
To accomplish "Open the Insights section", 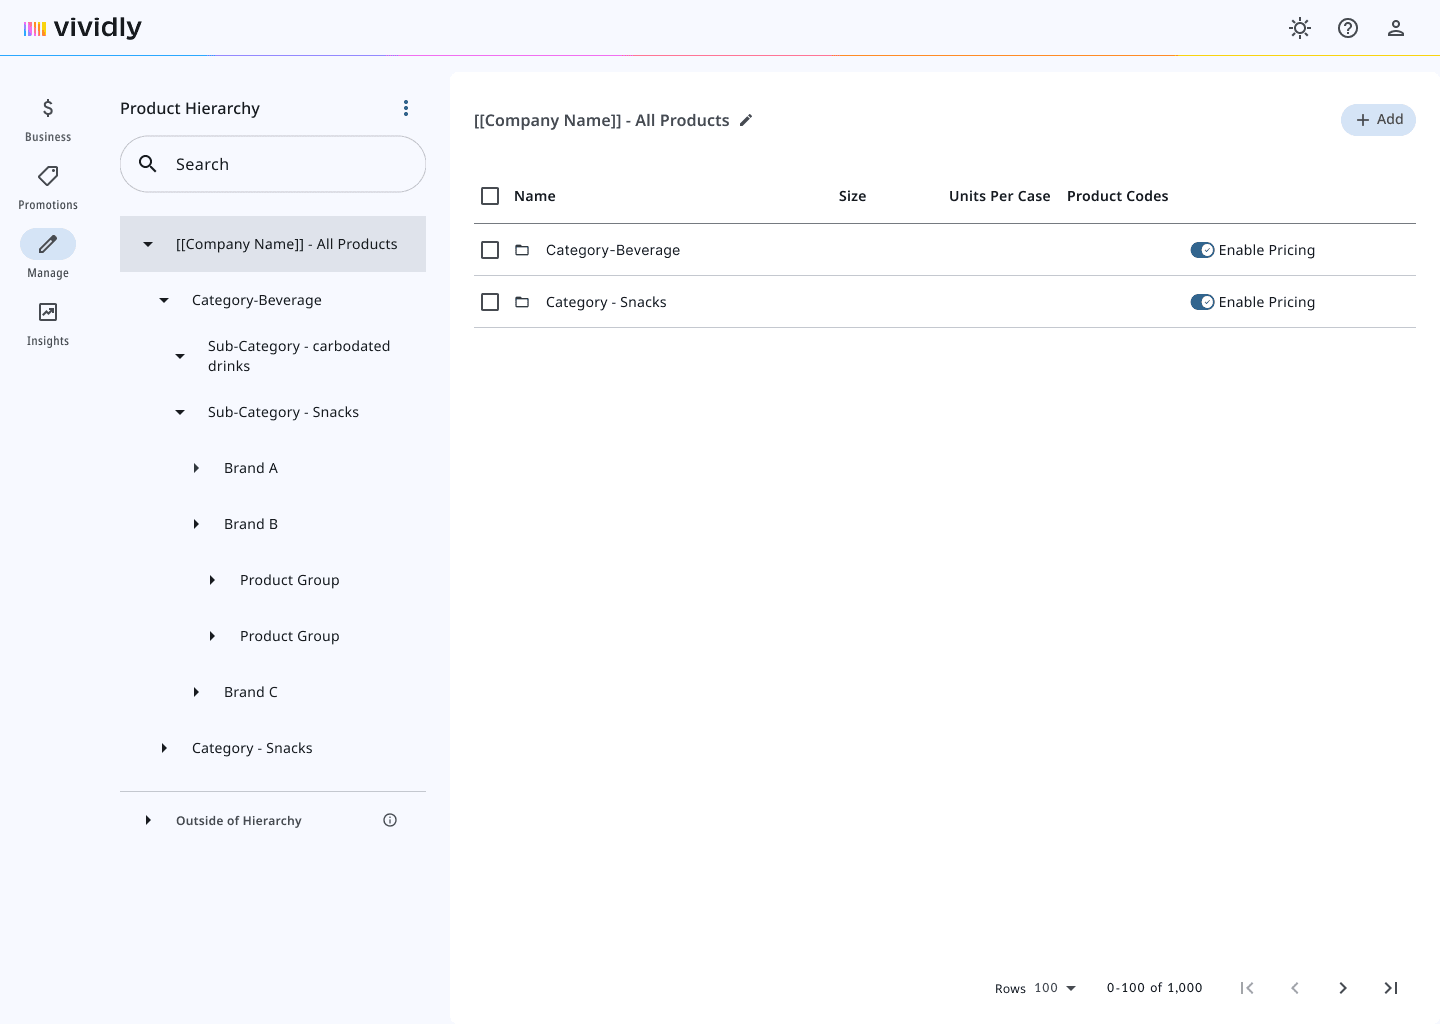I will pyautogui.click(x=48, y=324).
